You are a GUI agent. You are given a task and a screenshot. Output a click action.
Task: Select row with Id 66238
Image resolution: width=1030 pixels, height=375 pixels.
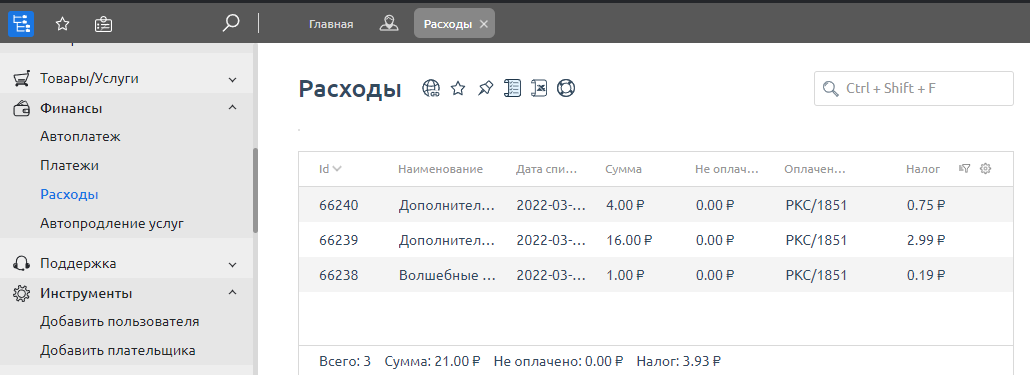coord(656,276)
